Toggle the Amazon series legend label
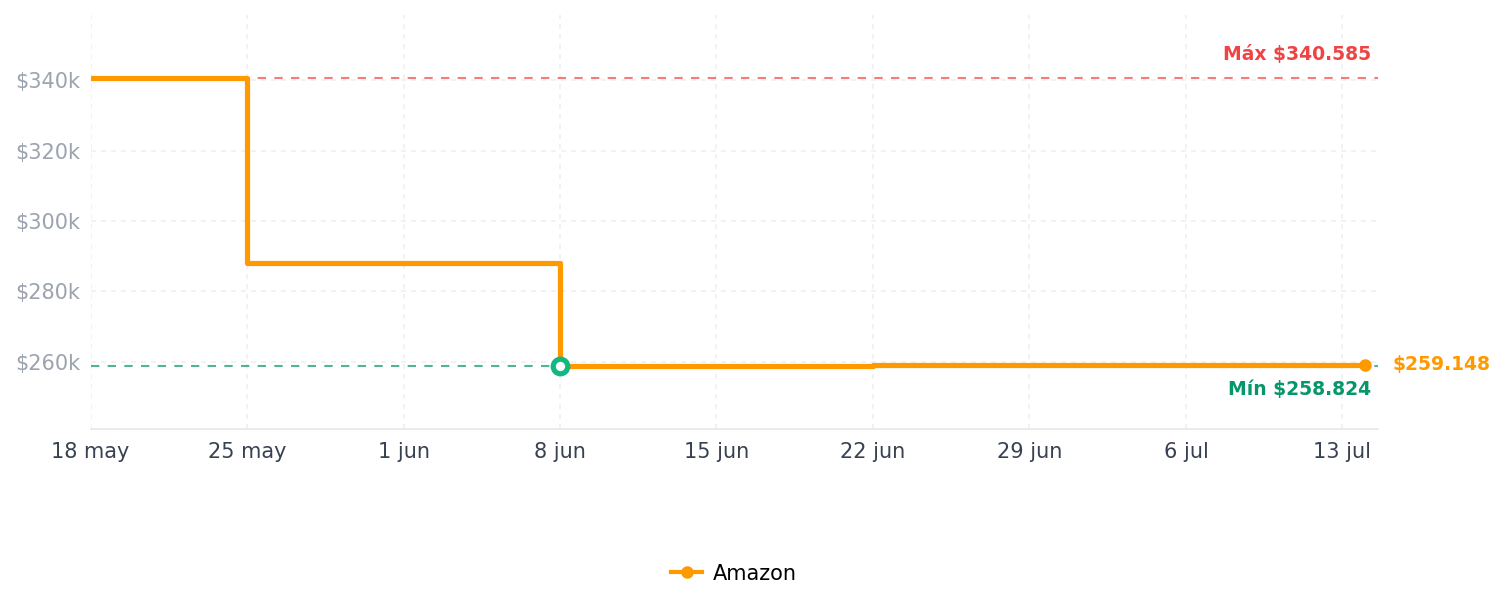The image size is (1505, 607). click(x=754, y=573)
